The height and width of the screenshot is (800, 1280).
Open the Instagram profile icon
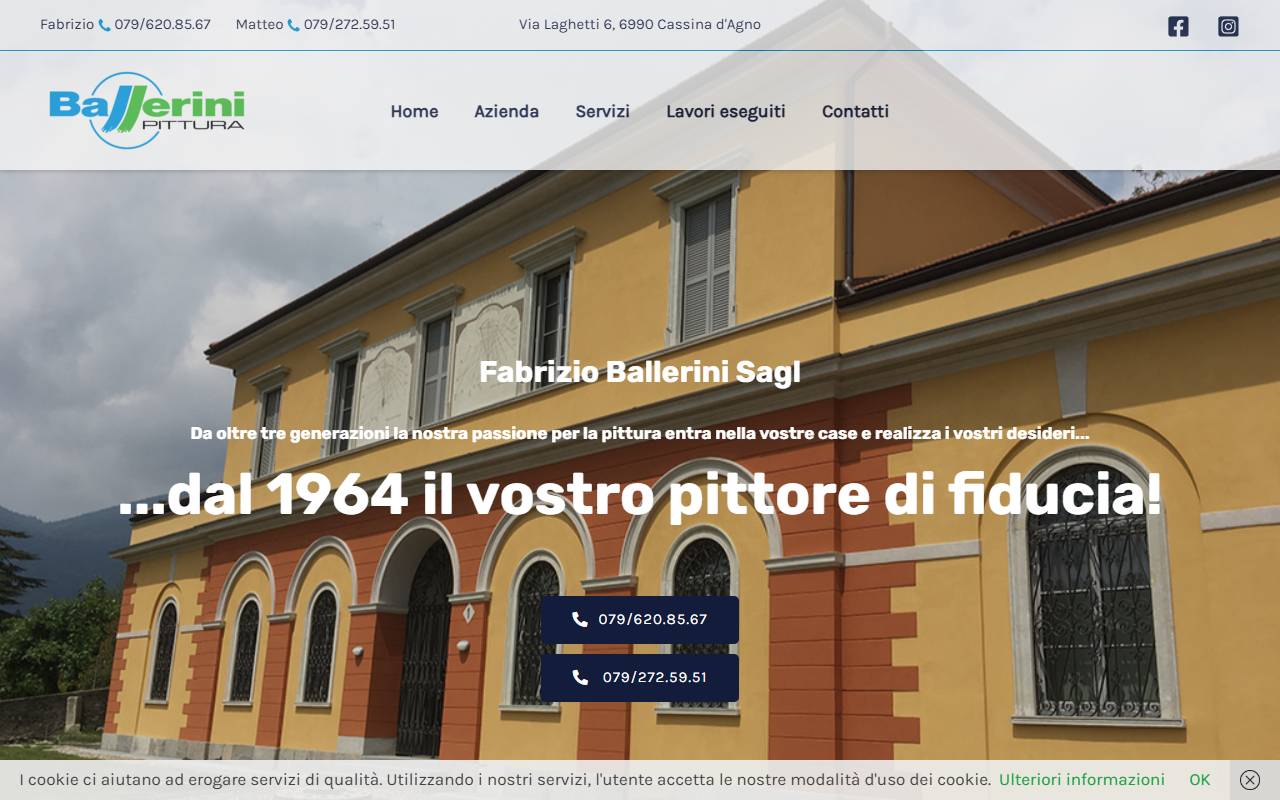pyautogui.click(x=1228, y=26)
